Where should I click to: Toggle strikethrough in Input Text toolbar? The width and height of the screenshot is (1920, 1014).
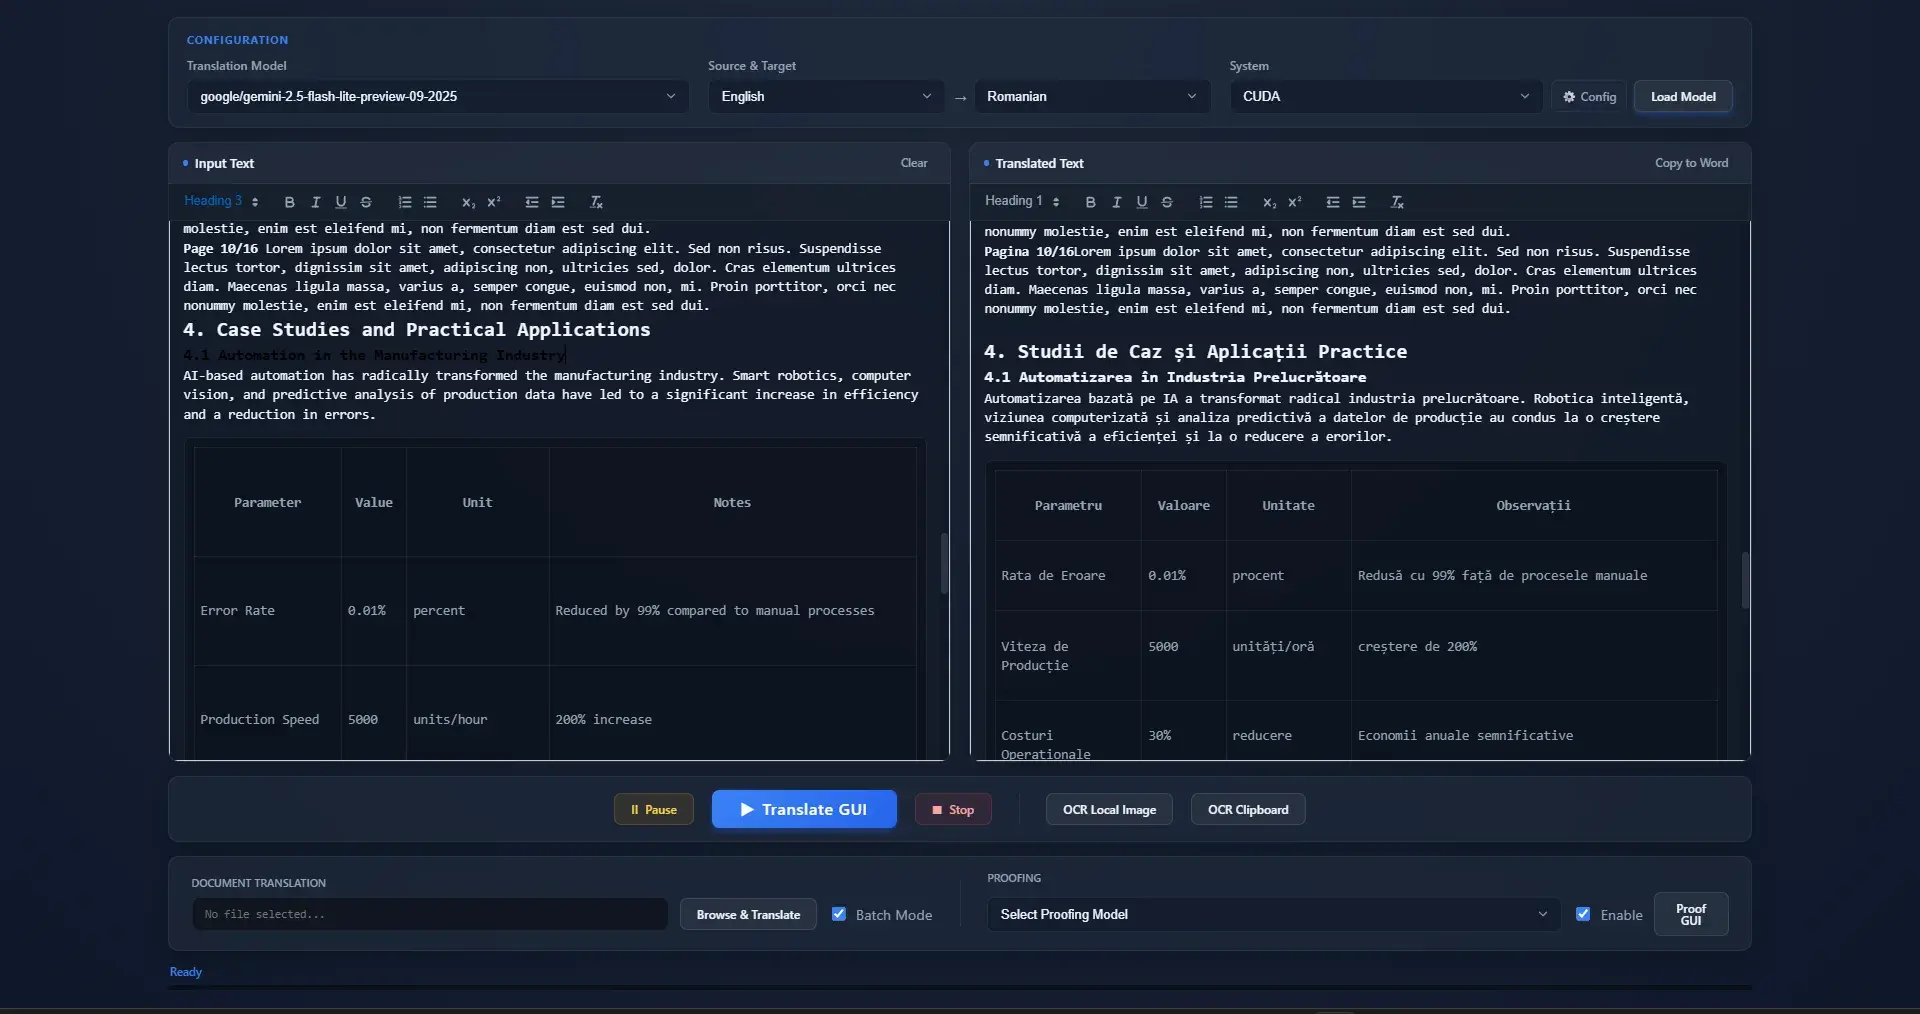(366, 202)
